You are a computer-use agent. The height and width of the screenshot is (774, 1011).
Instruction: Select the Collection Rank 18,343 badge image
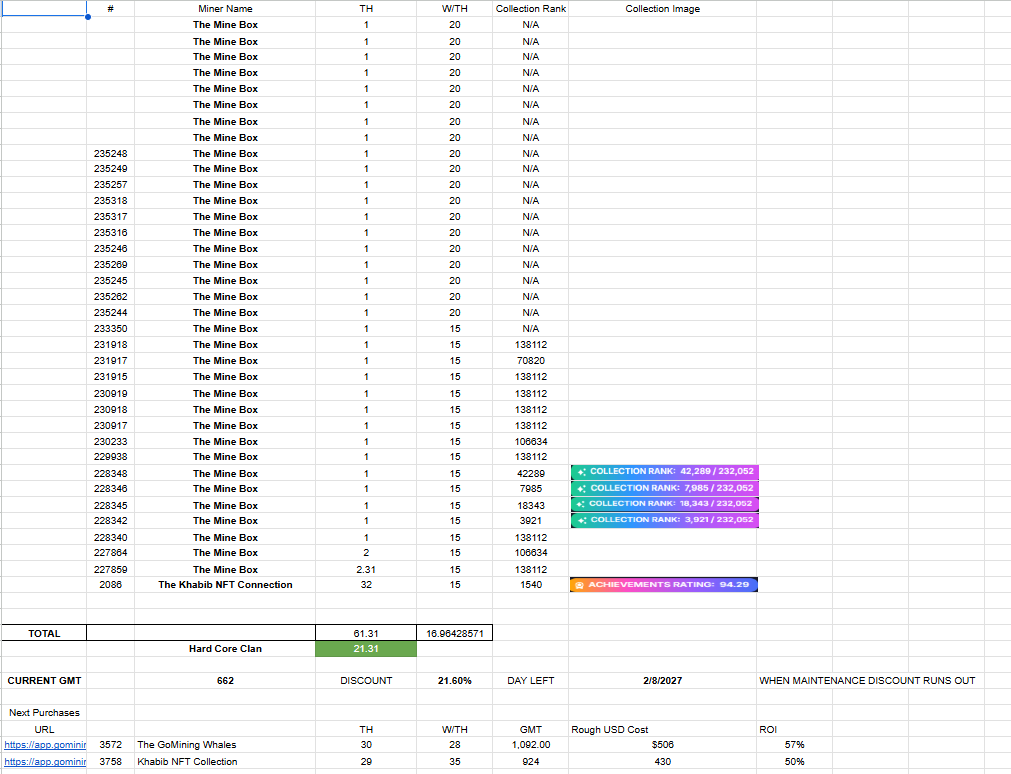[664, 504]
